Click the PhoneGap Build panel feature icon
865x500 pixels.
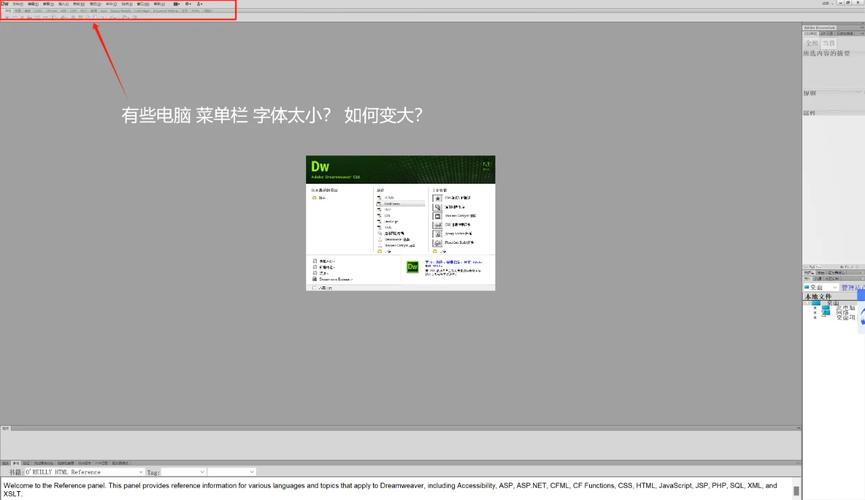tap(437, 243)
